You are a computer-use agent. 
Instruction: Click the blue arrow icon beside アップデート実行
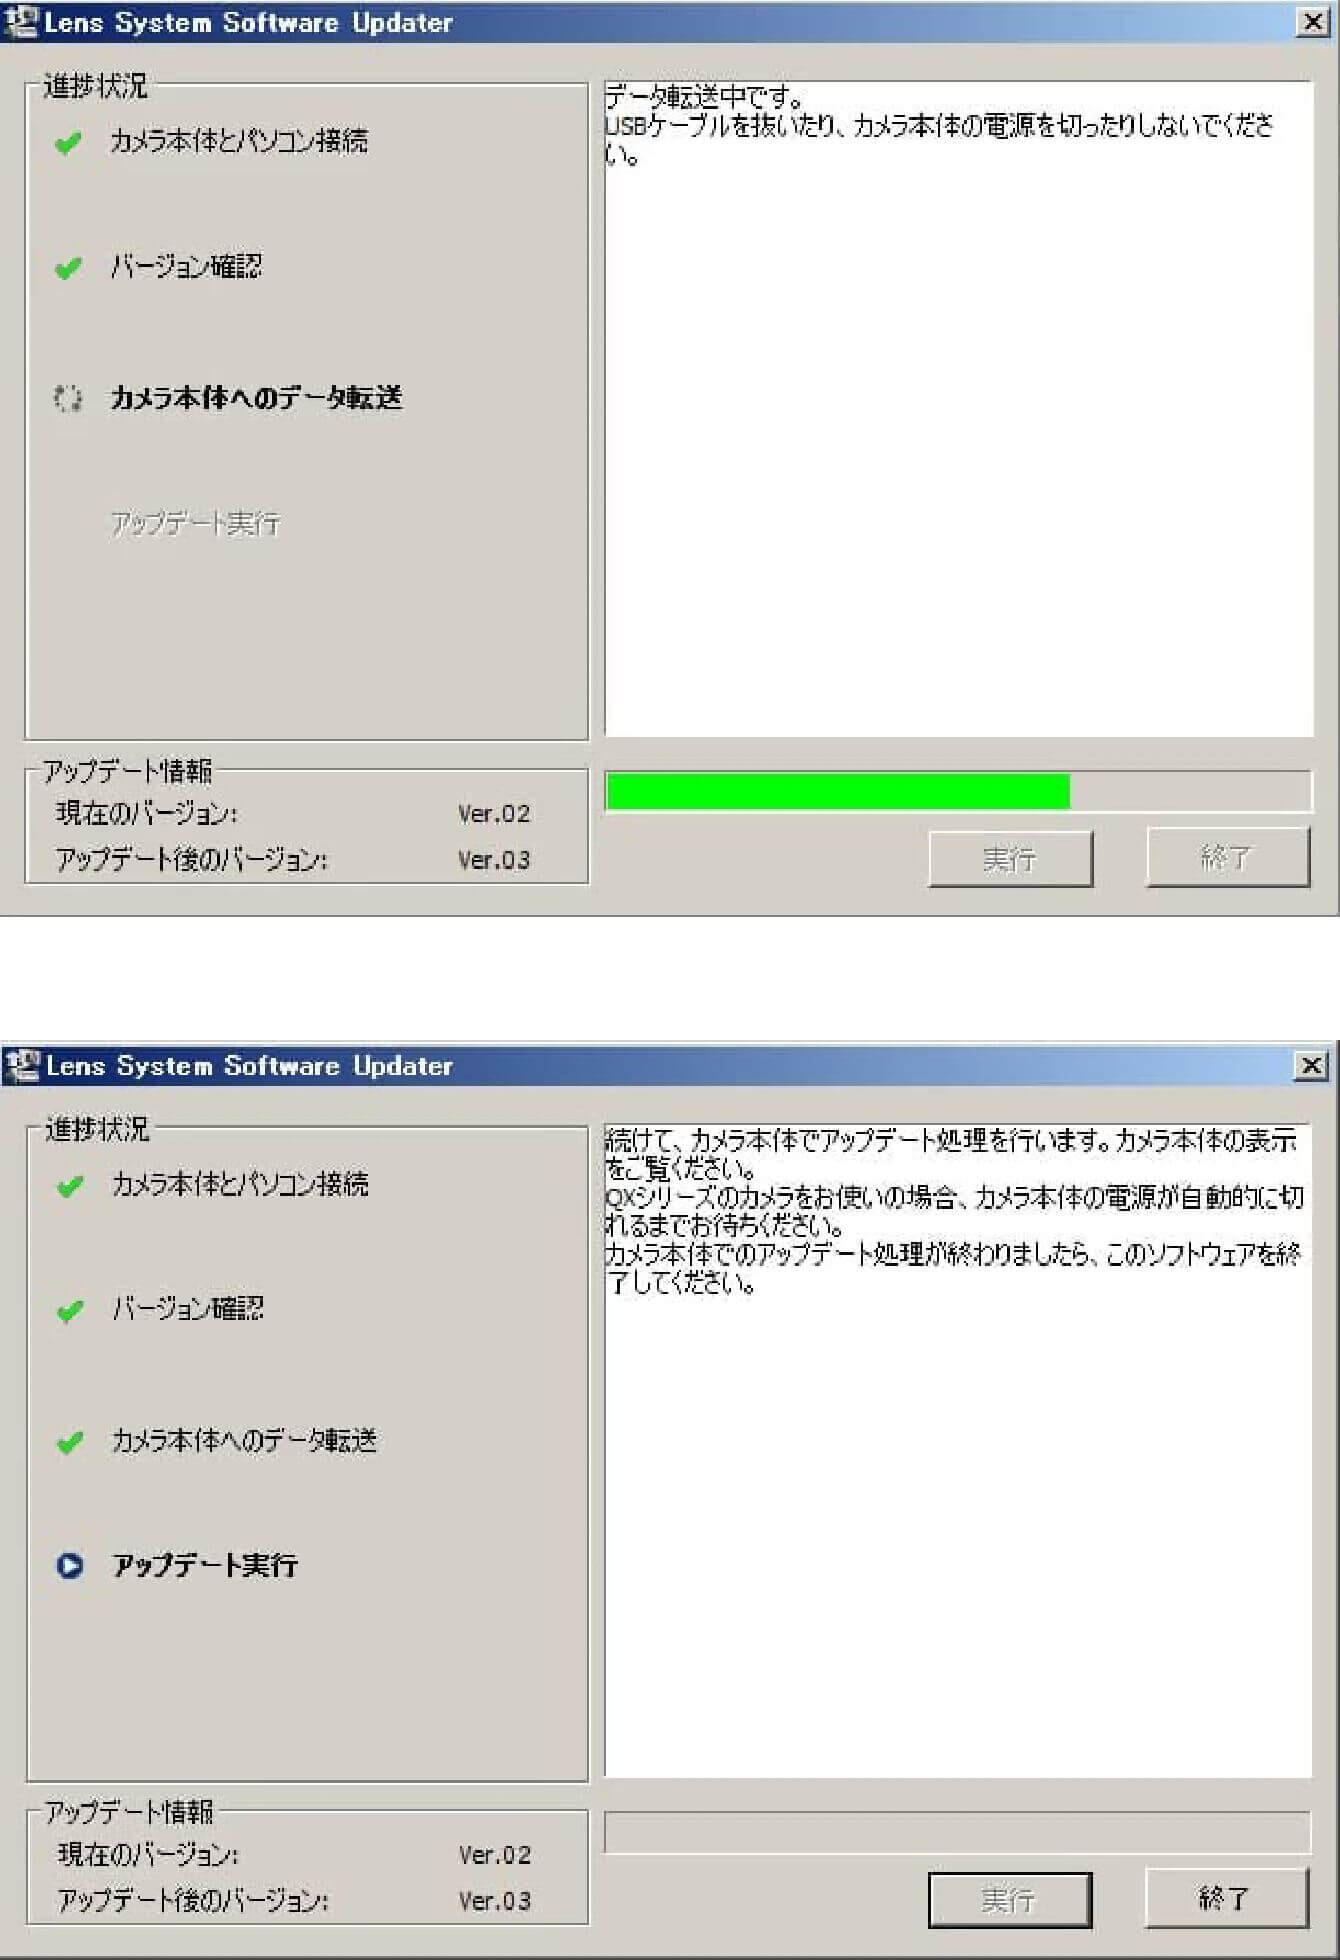click(x=70, y=1565)
